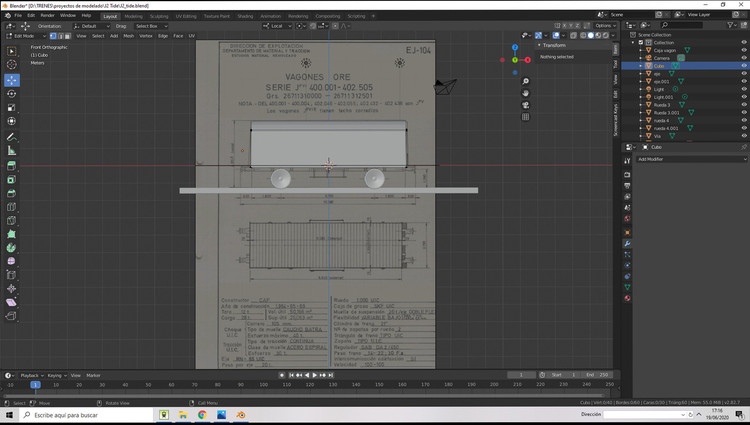Viewport: 750px width, 425px height.
Task: Click the viewport zoom magnifier icon
Action: 526,81
